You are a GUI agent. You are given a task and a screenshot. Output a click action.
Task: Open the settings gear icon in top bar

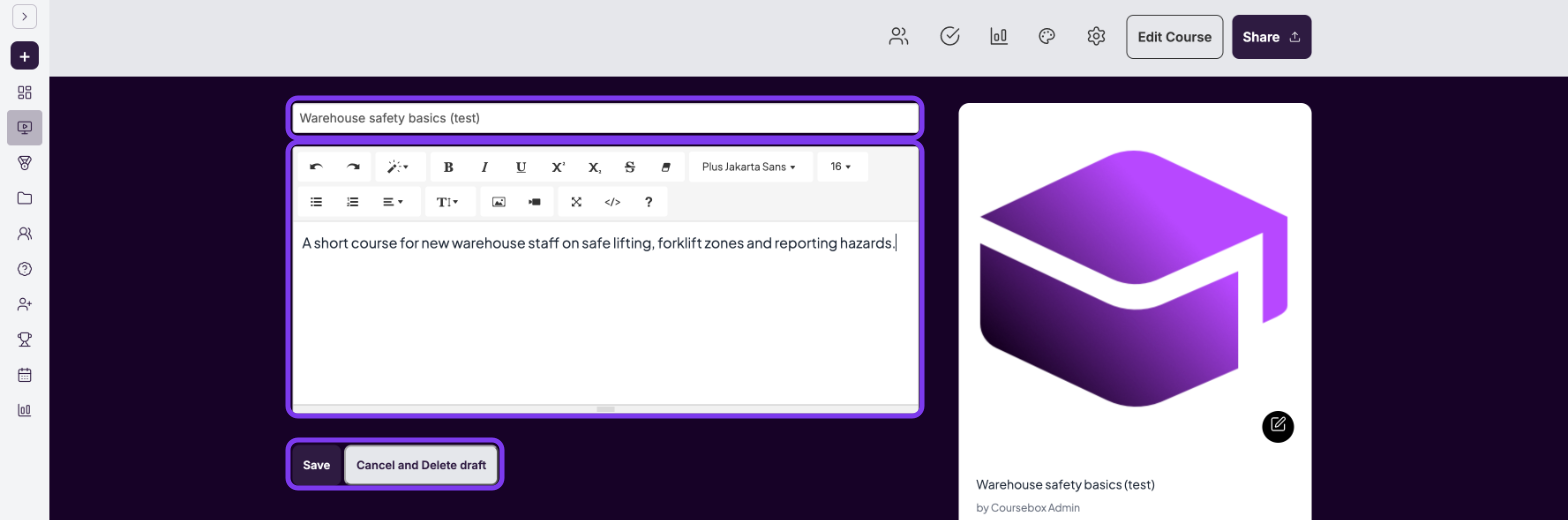click(x=1096, y=37)
